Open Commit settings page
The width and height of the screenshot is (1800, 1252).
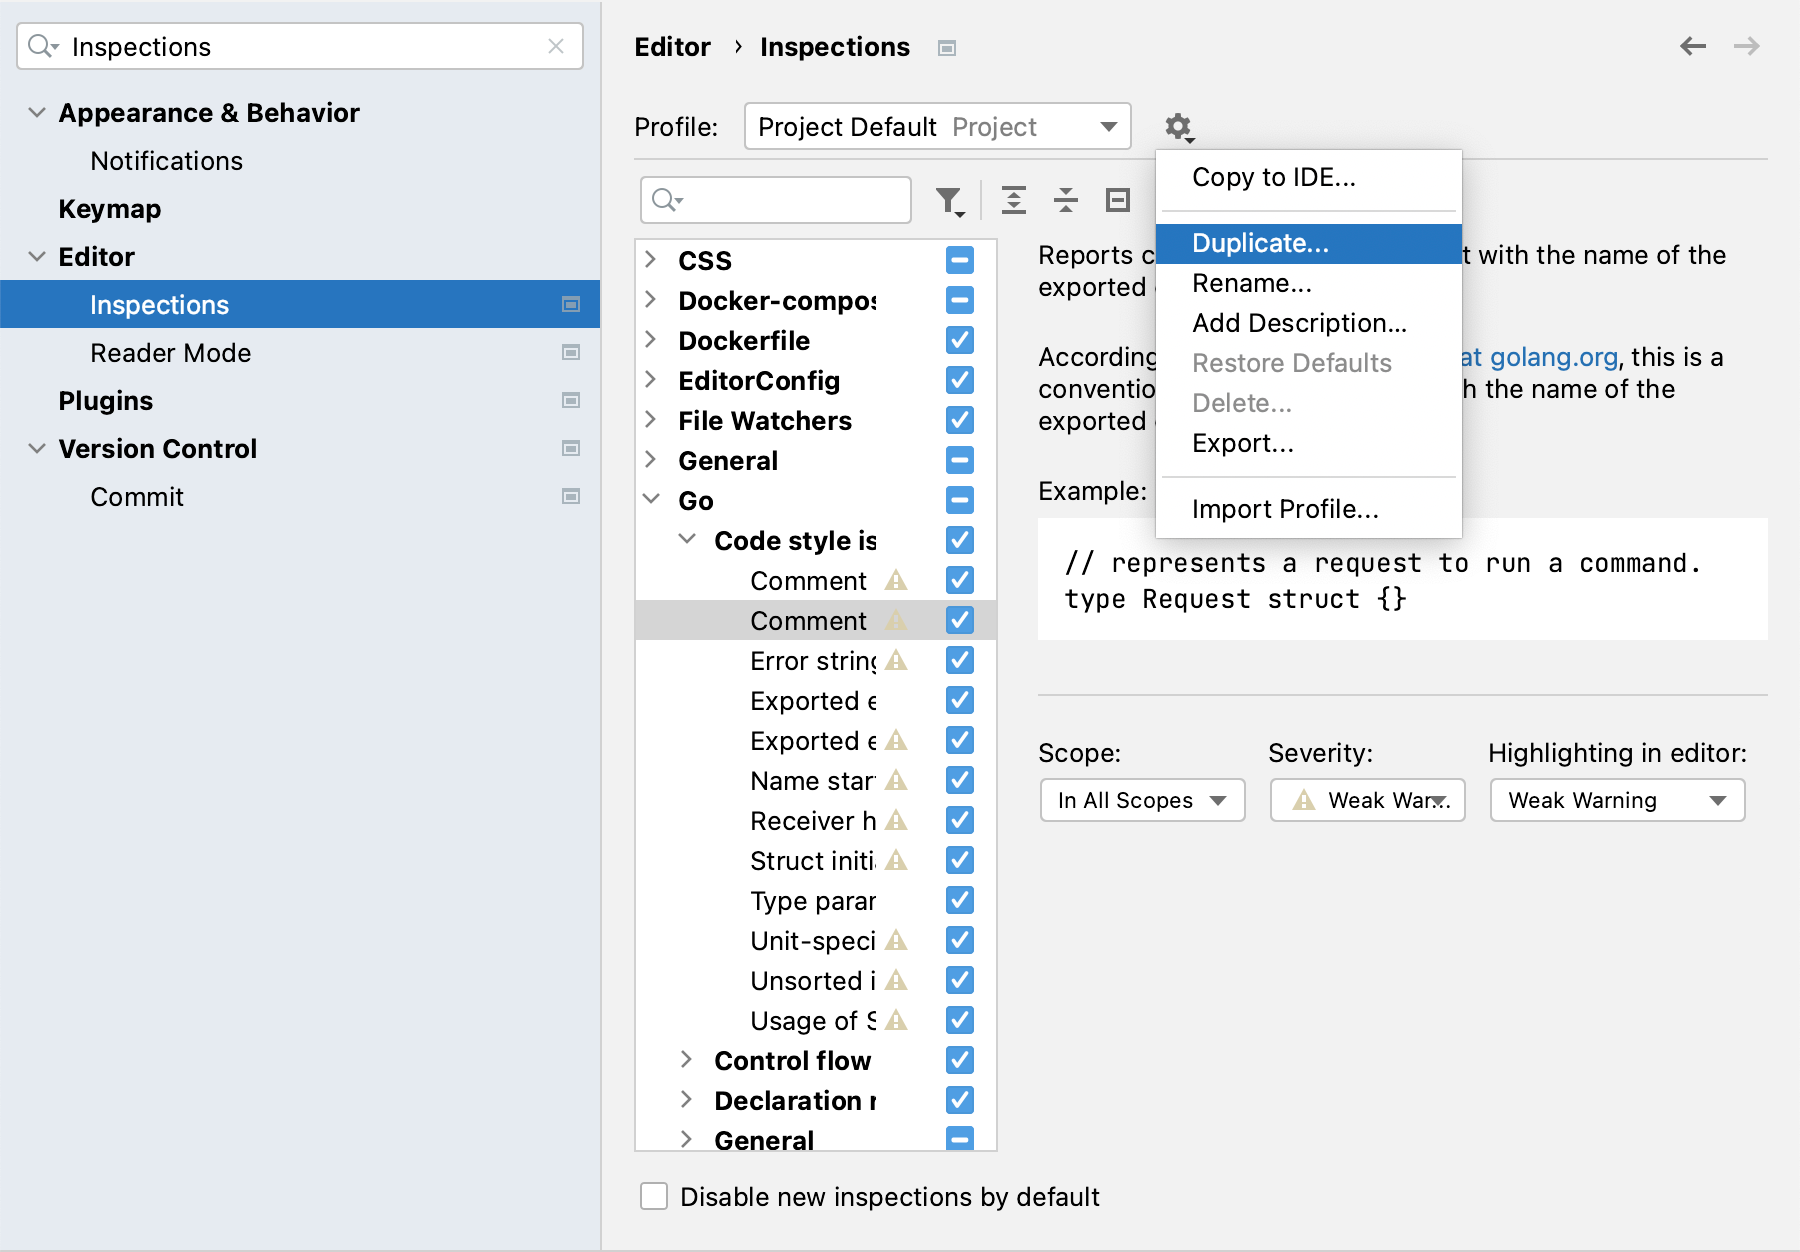pos(136,497)
